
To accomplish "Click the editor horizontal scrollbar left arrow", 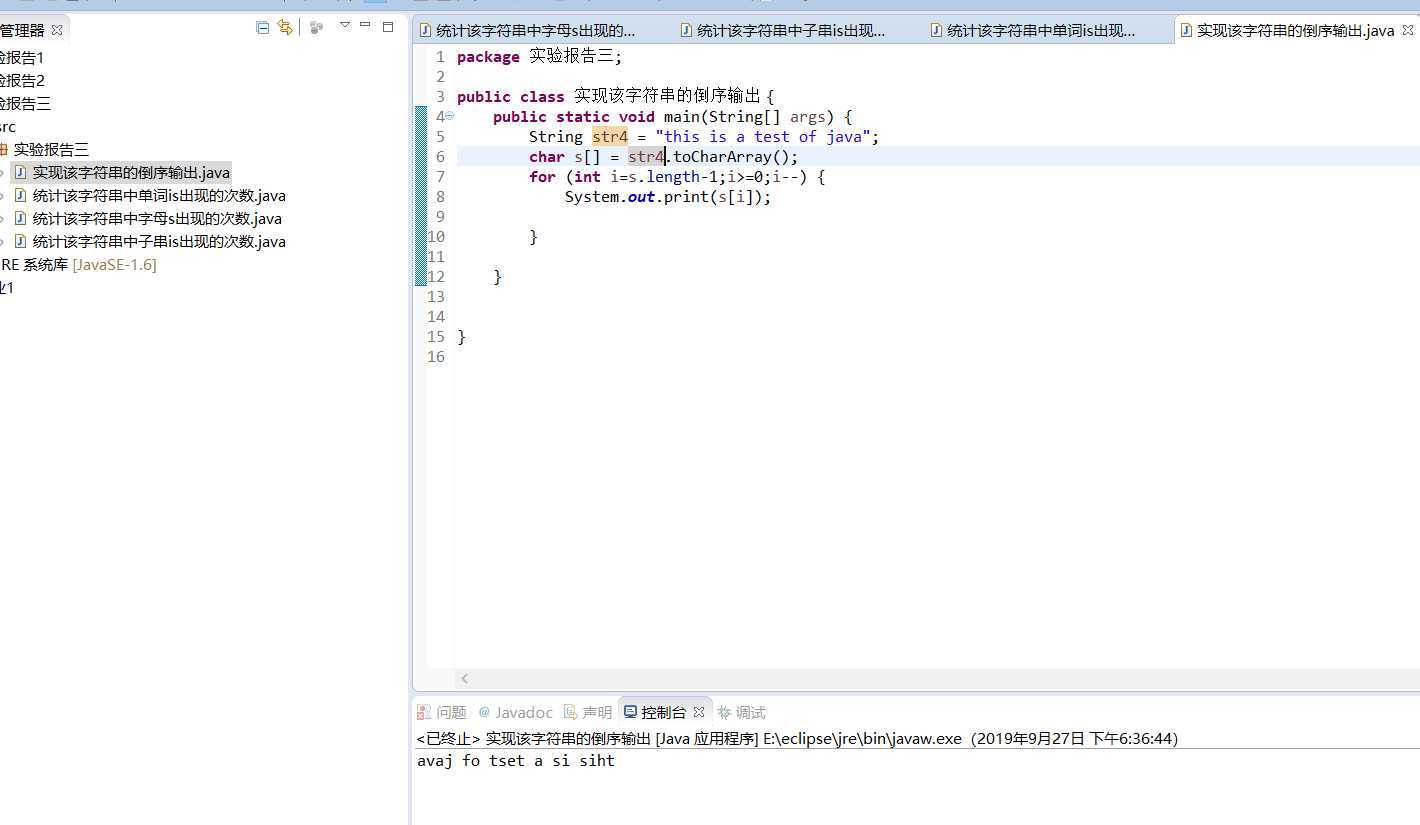I will click(465, 679).
